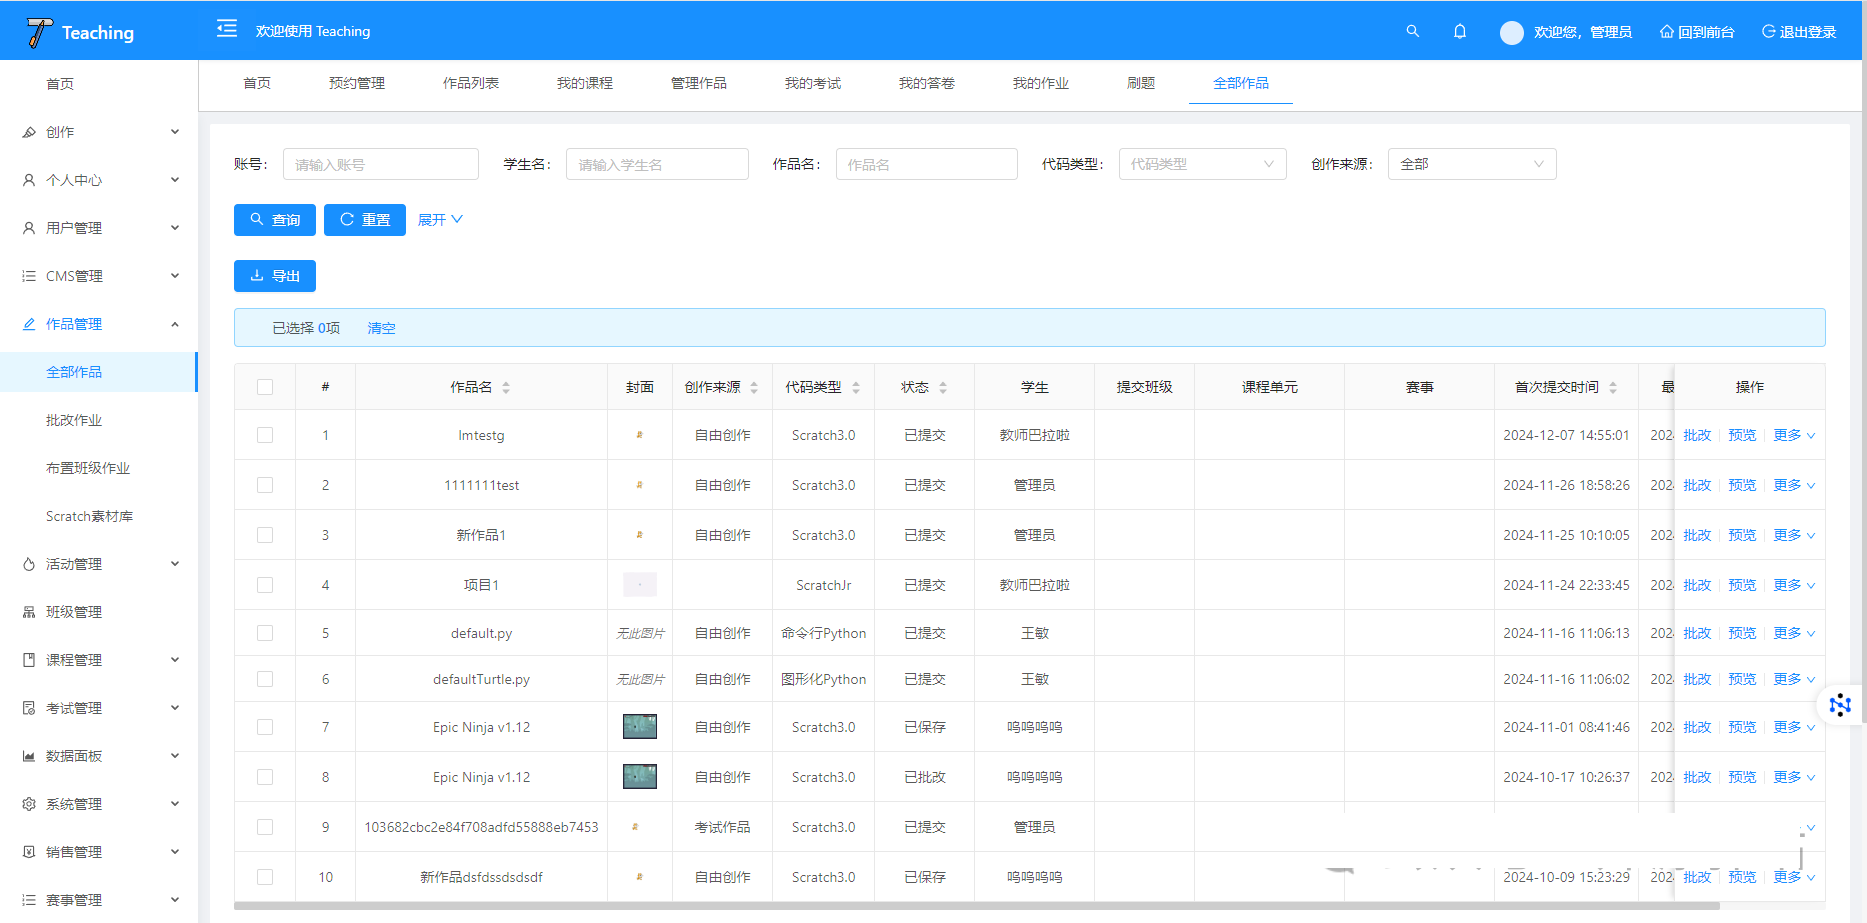1867x923 pixels.
Task: Click the admin user avatar
Action: (x=1511, y=32)
